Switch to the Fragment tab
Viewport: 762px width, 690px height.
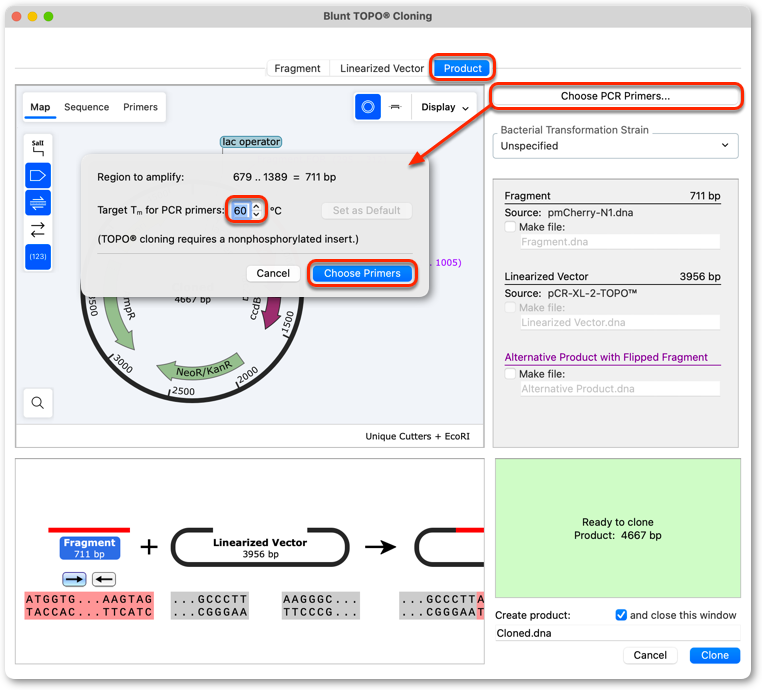[x=297, y=69]
